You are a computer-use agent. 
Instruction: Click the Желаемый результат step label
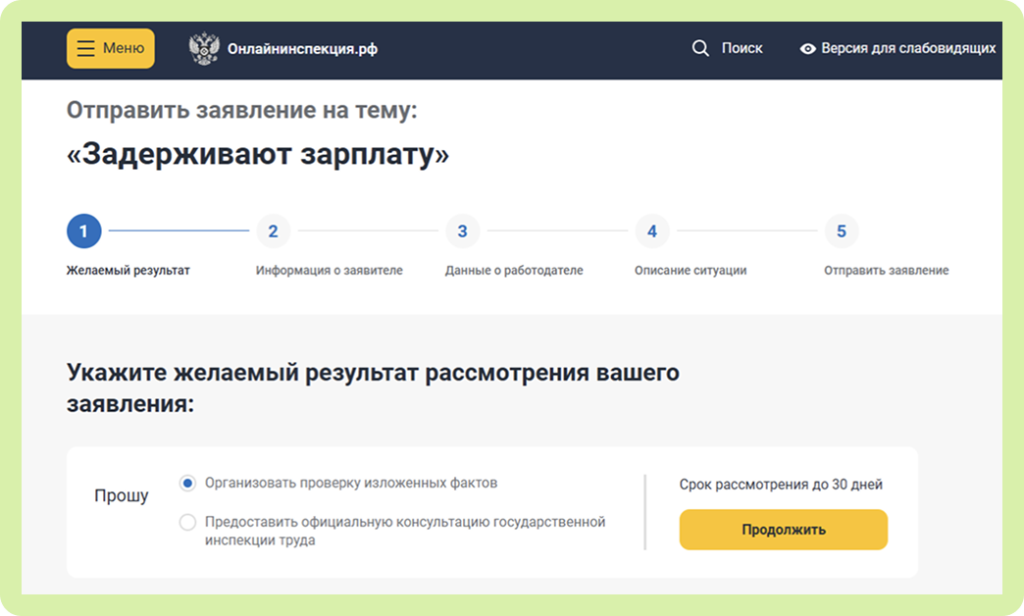(x=128, y=270)
